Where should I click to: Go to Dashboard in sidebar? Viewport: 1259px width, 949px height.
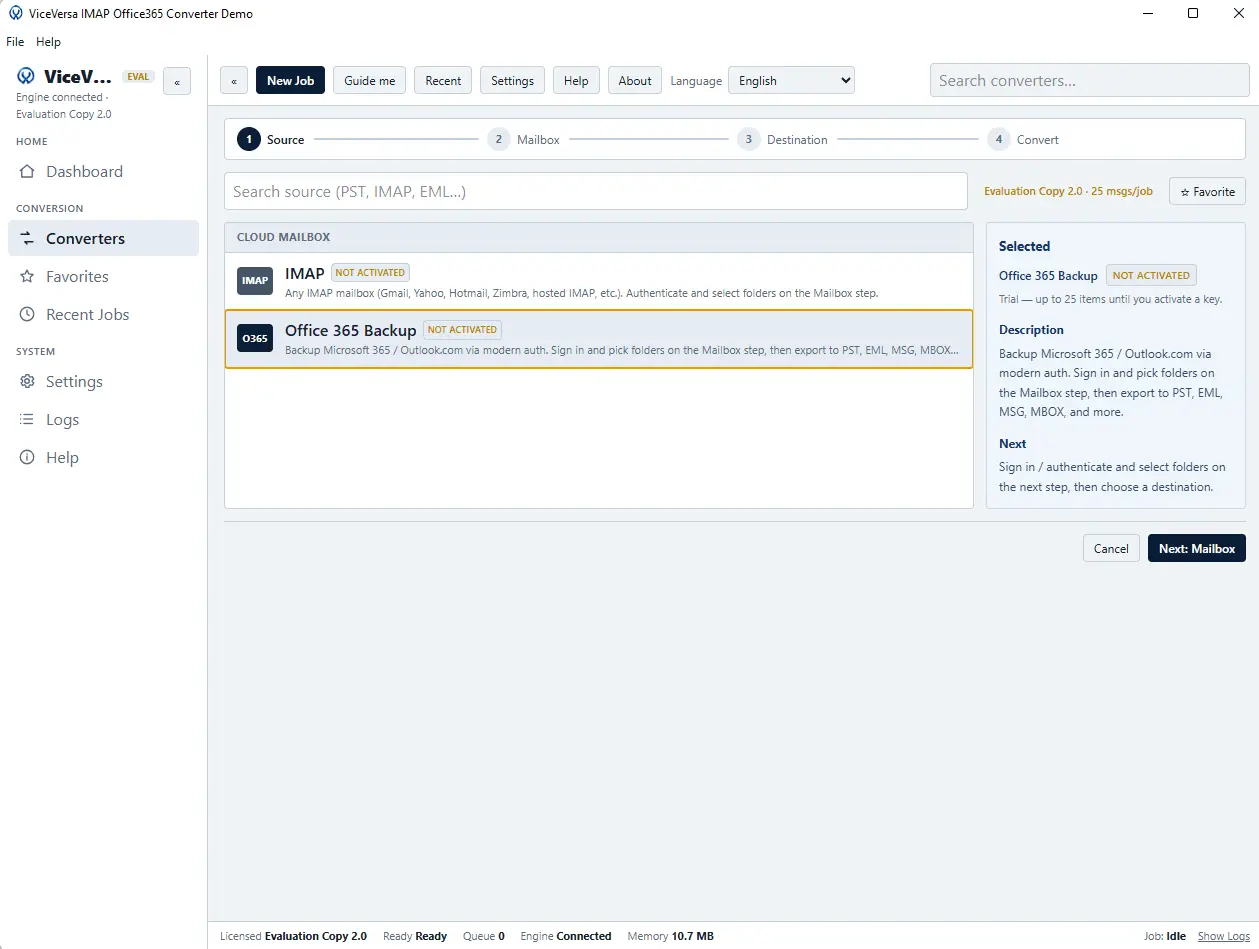pyautogui.click(x=103, y=172)
